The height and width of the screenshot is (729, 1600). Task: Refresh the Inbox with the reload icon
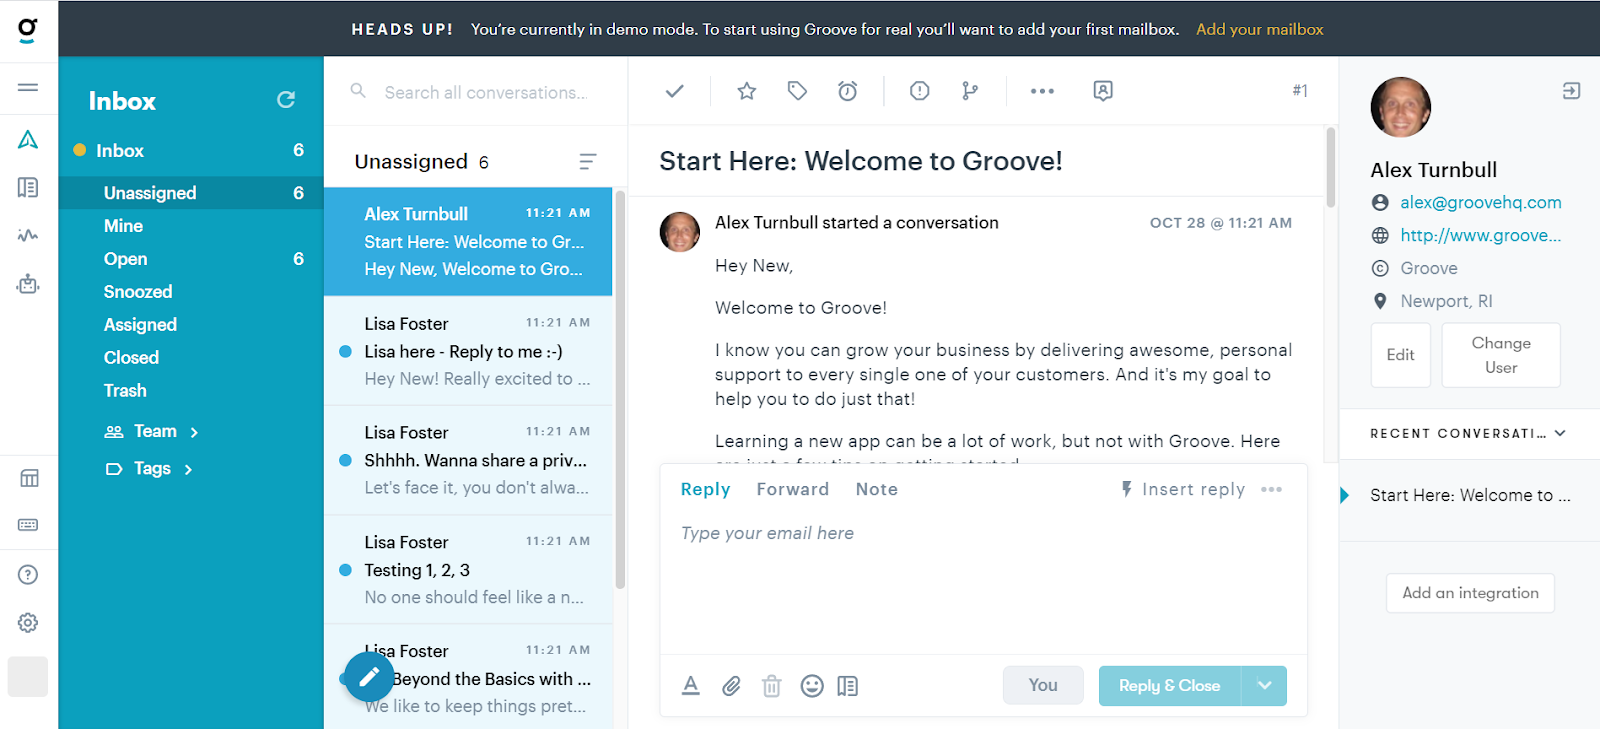pyautogui.click(x=286, y=100)
